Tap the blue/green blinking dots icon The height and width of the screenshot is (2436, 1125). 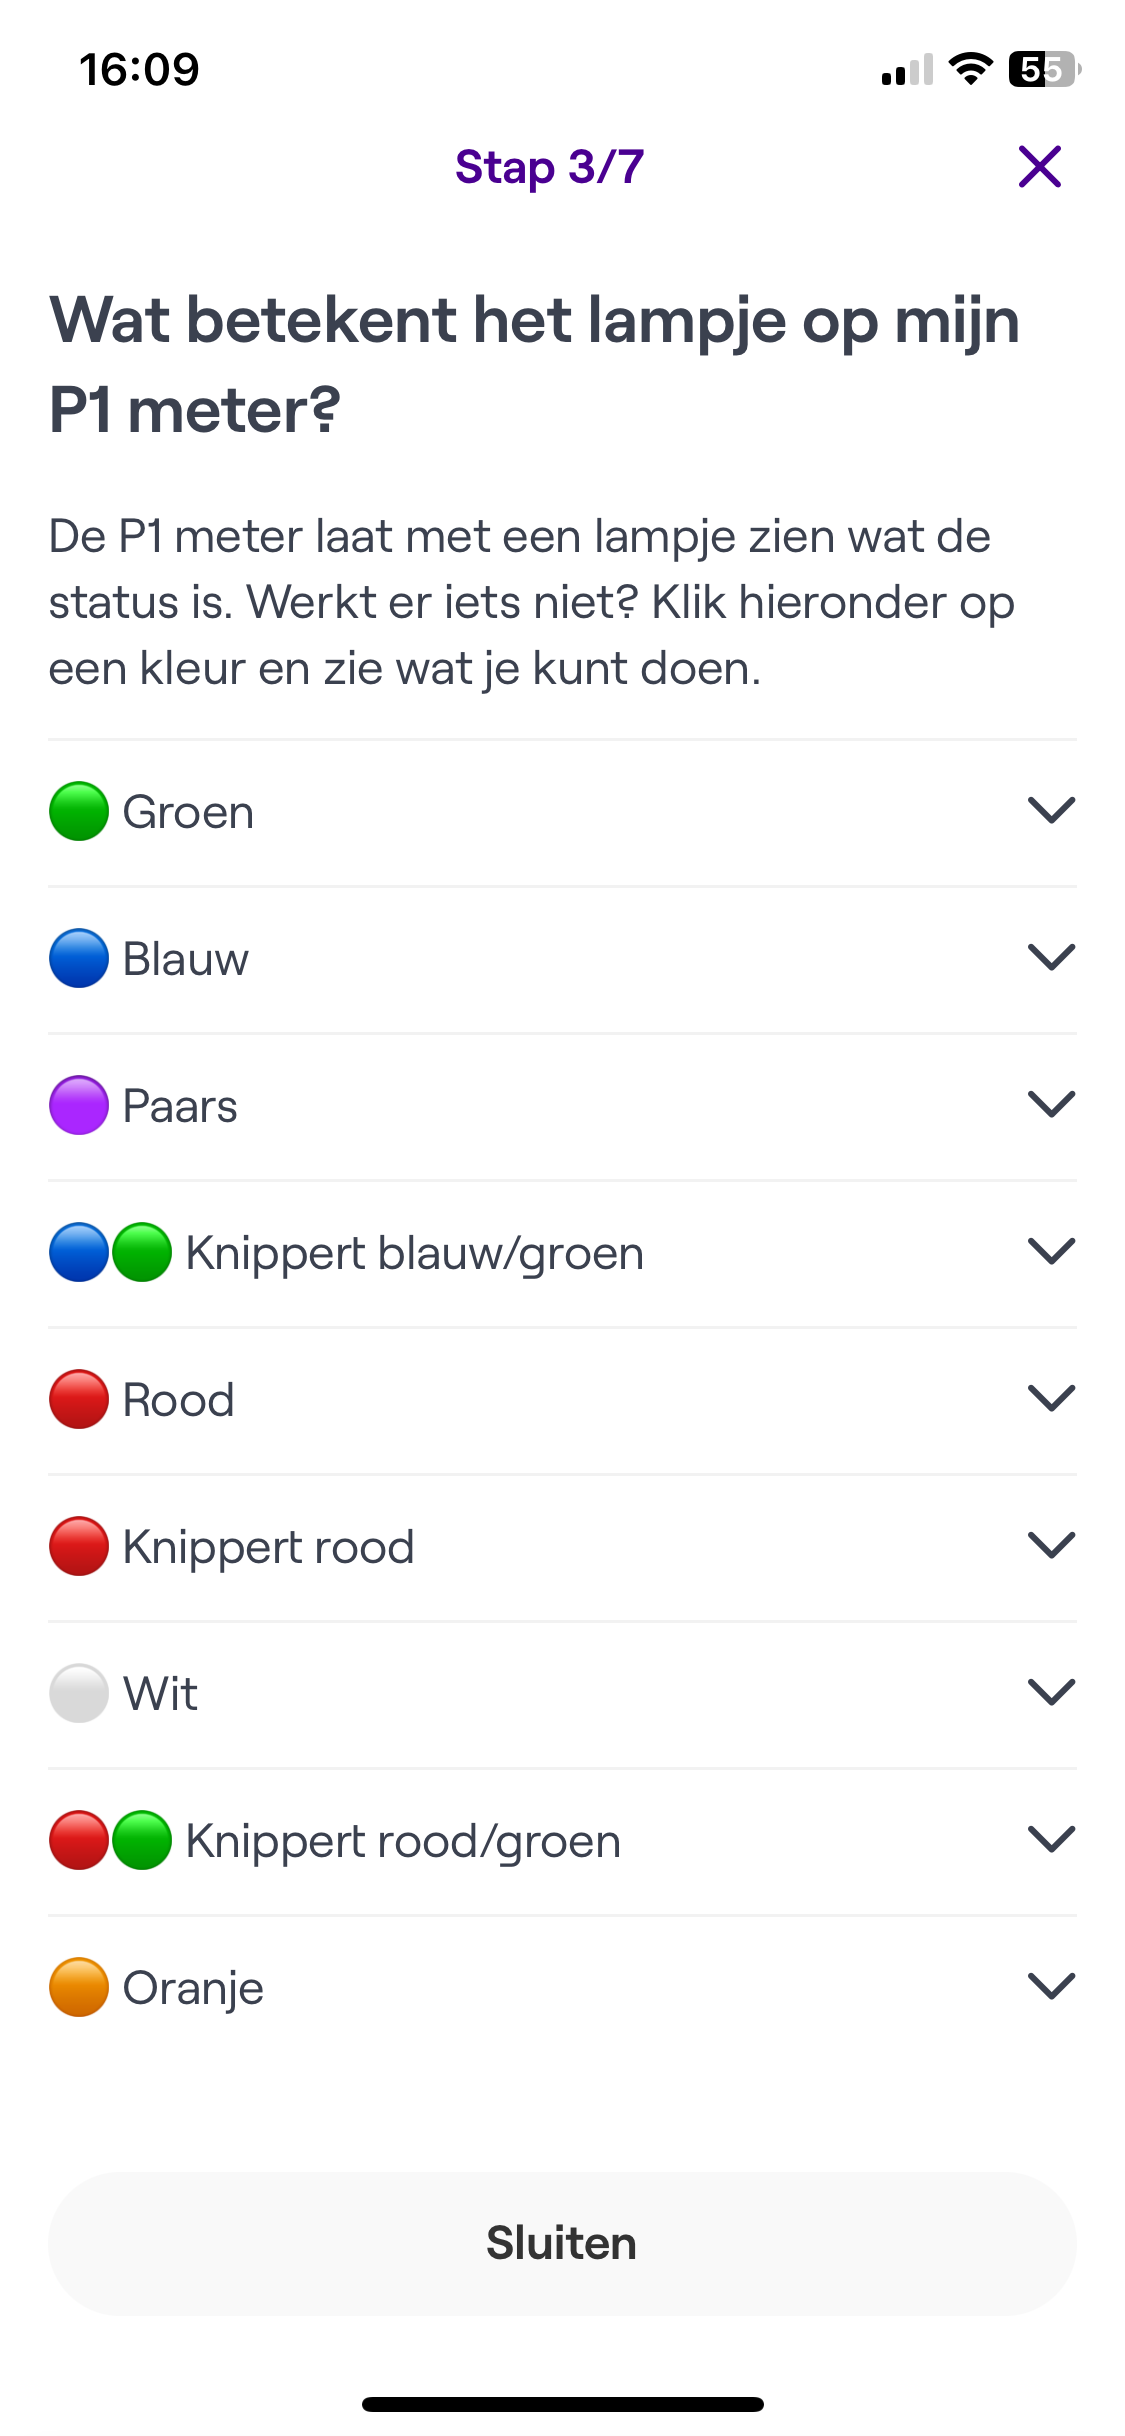point(111,1252)
